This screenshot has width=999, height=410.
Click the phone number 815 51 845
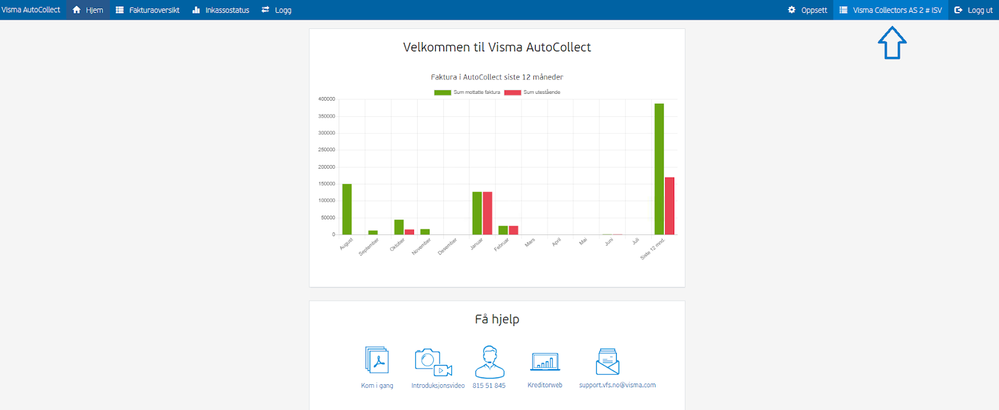pyautogui.click(x=489, y=386)
